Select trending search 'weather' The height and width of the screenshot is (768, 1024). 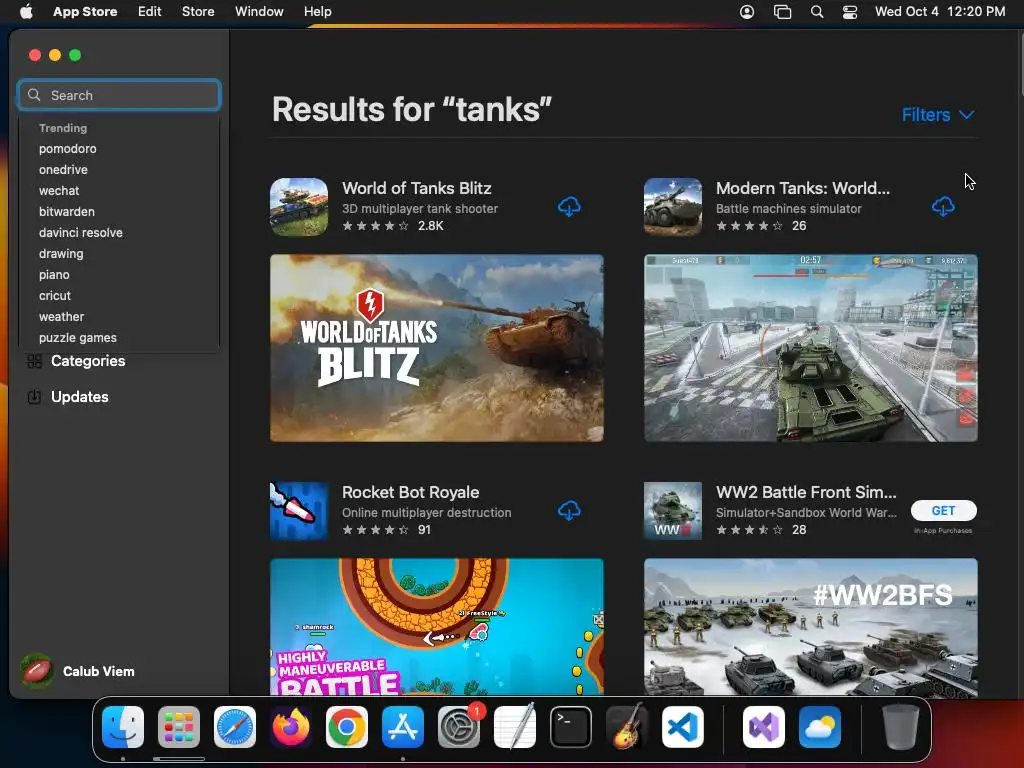pos(61,317)
